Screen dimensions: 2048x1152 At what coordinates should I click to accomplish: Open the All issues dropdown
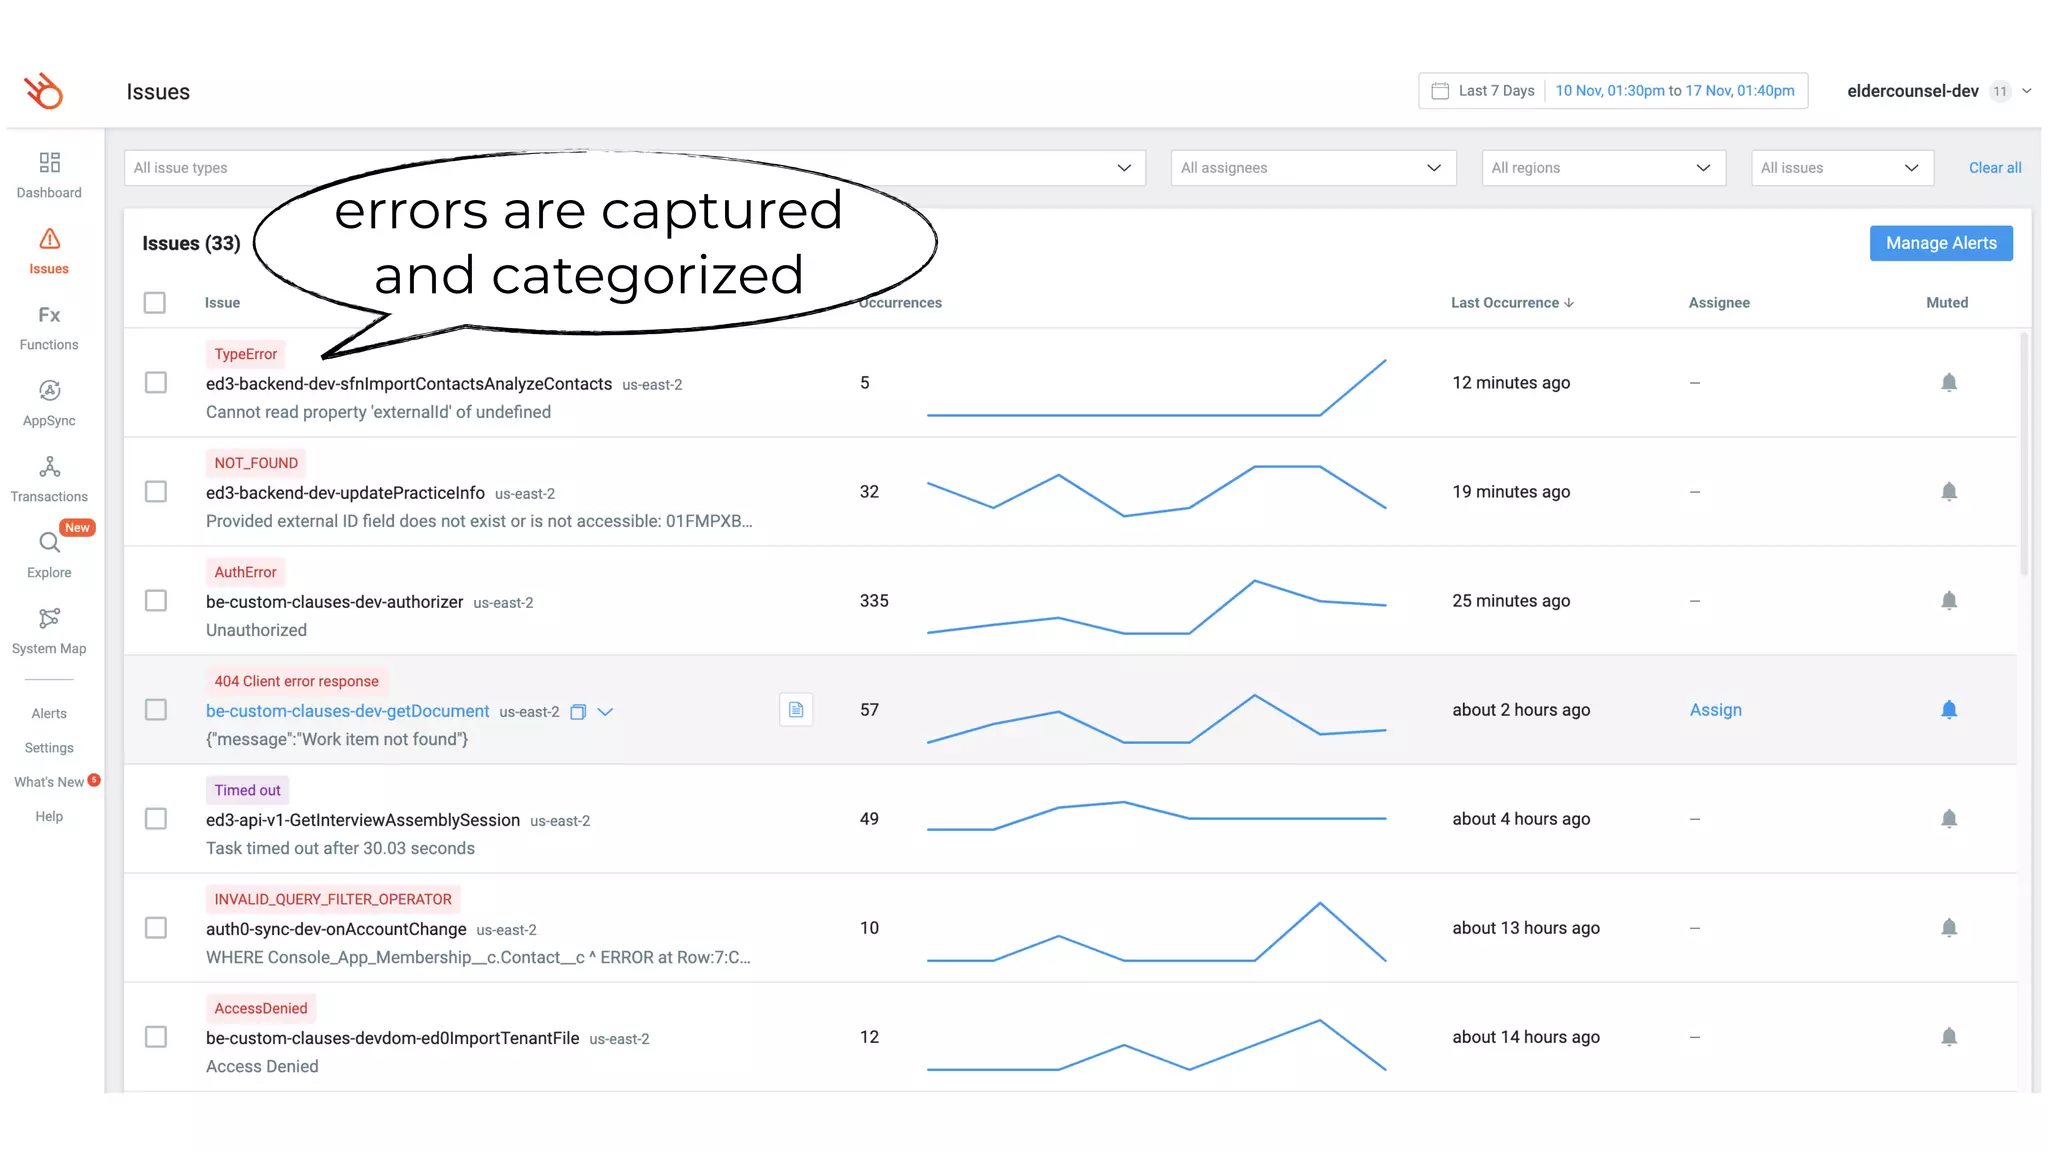click(1842, 168)
